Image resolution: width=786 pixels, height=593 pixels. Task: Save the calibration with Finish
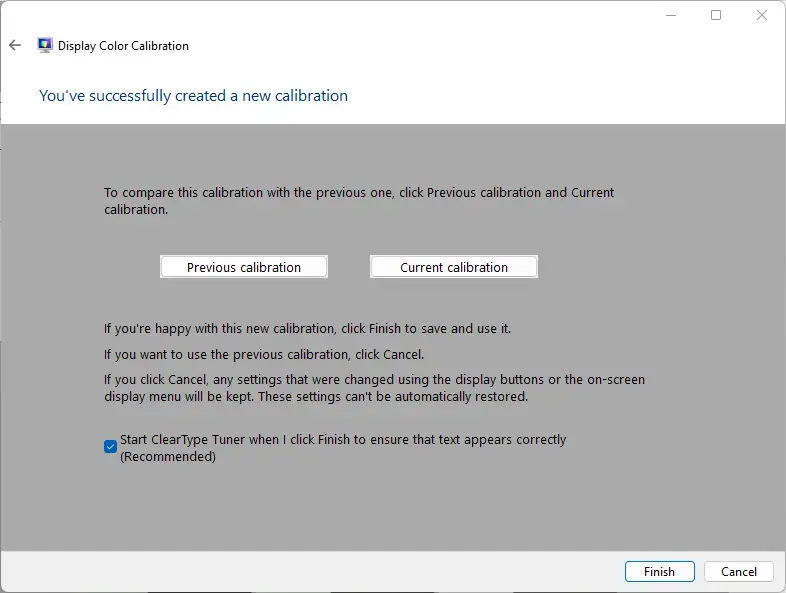point(659,571)
